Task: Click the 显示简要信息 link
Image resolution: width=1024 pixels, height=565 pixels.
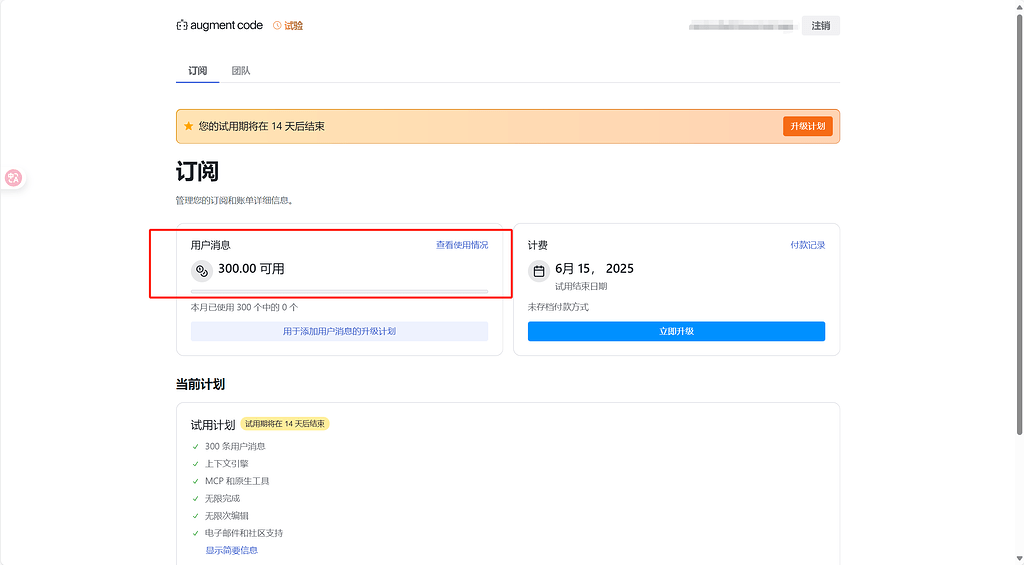Action: [232, 550]
